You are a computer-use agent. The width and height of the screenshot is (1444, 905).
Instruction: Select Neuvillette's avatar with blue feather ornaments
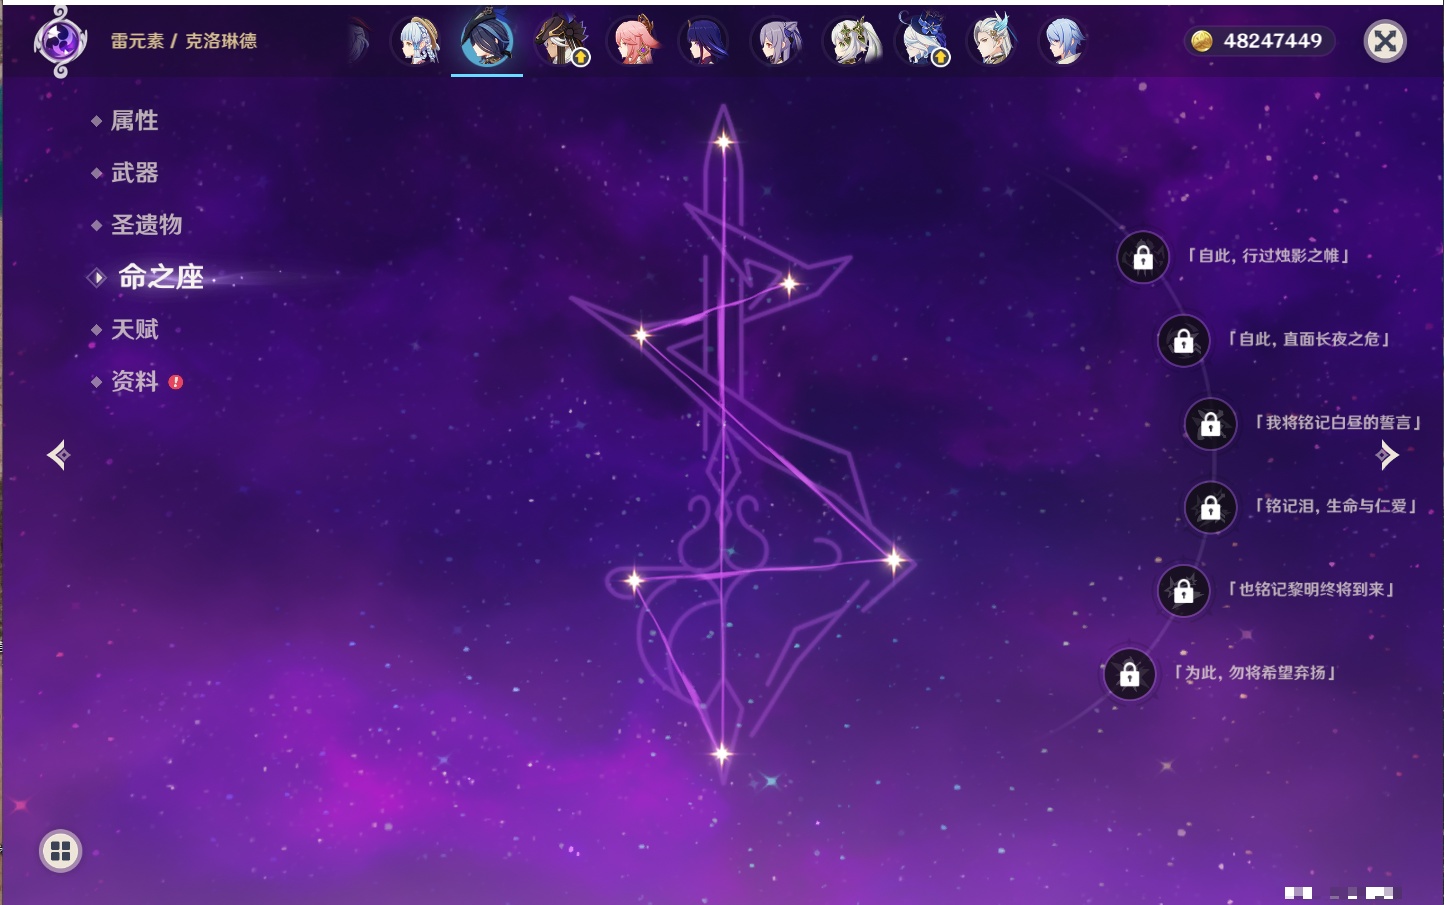click(x=993, y=41)
